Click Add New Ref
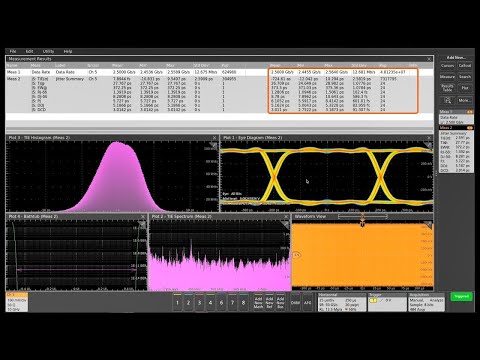 (x=269, y=302)
